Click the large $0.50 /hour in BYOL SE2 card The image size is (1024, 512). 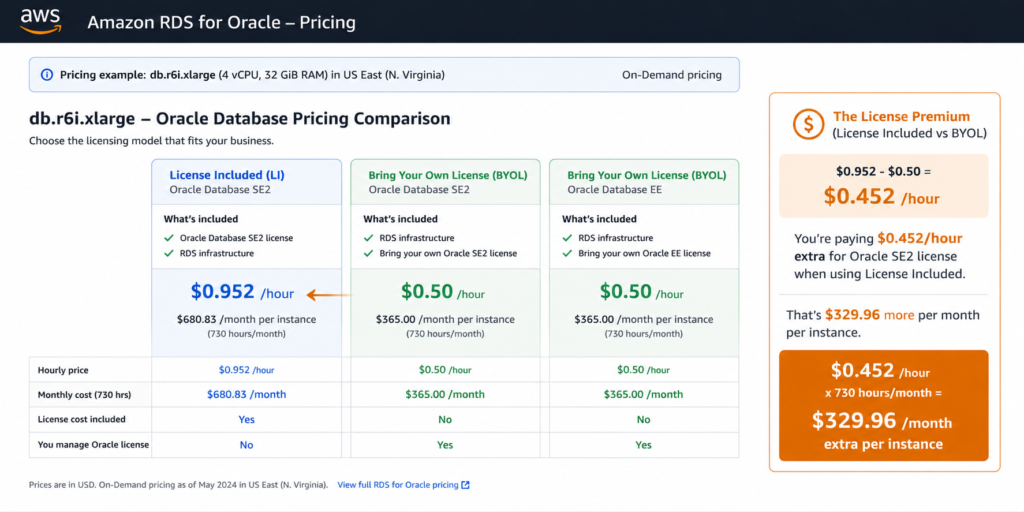(x=443, y=292)
